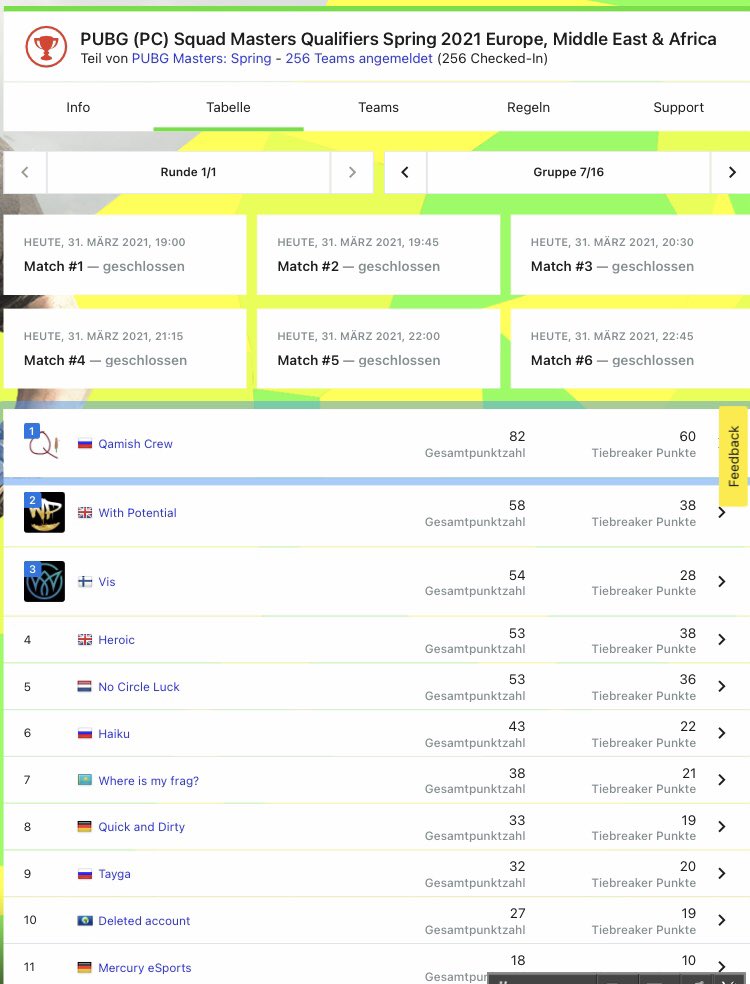
Task: Open Match #6 card from 22:45
Action: pyautogui.click(x=630, y=348)
